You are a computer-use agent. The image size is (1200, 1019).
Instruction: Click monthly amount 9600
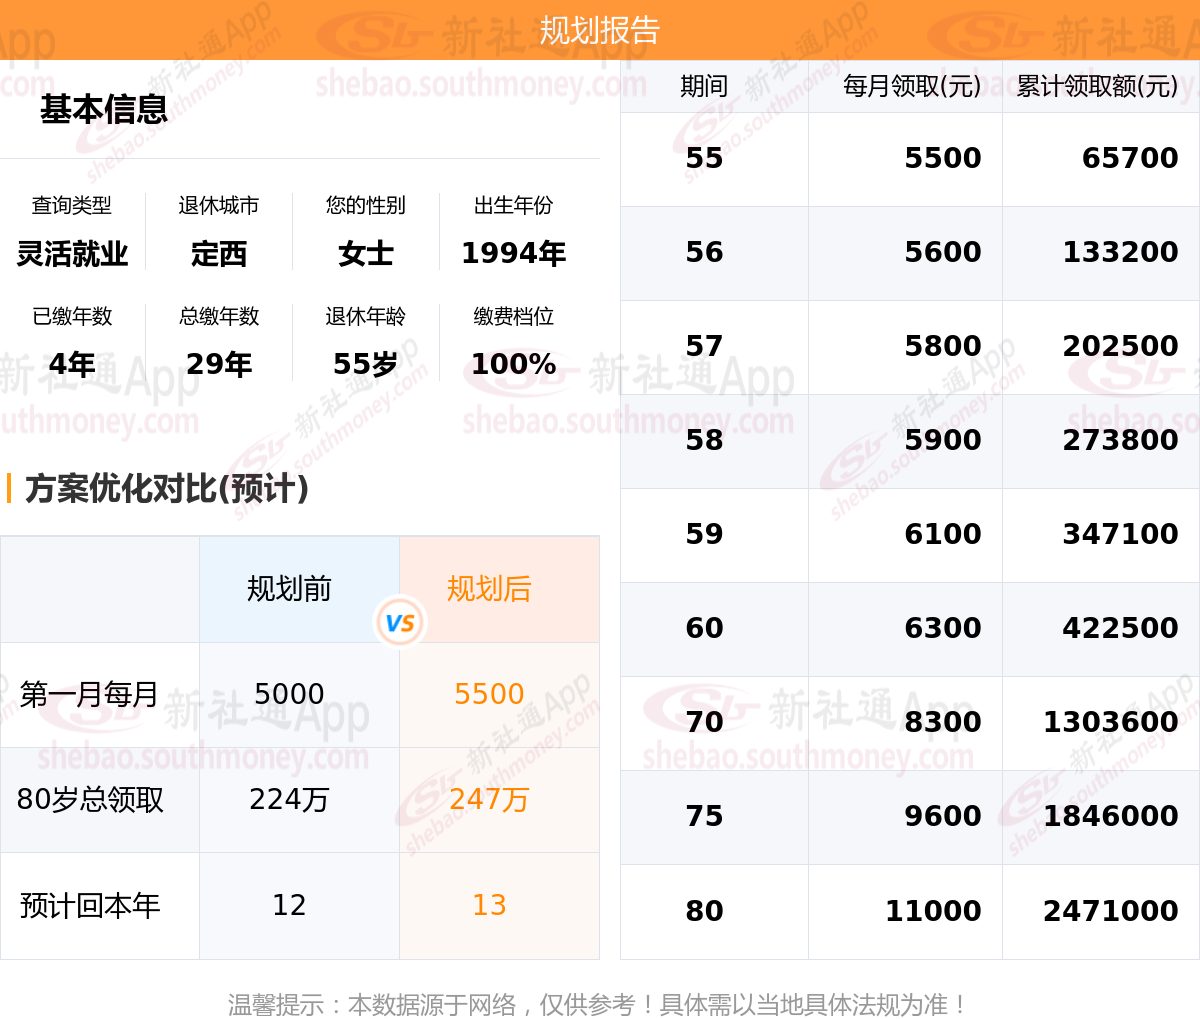coord(943,816)
